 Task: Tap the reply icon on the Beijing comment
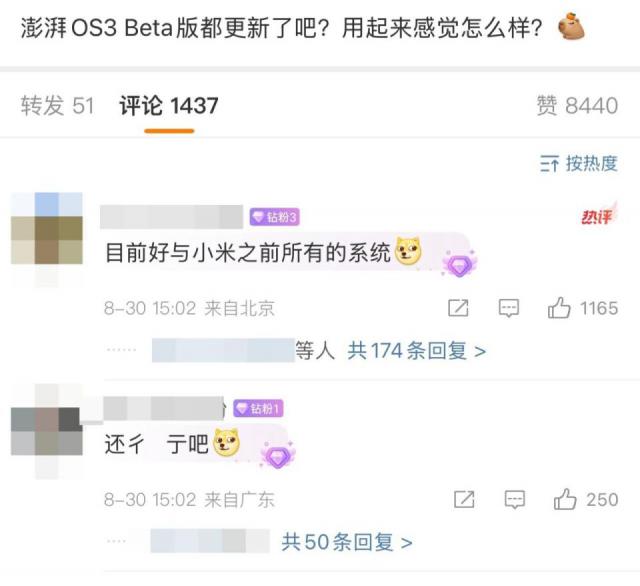(509, 308)
